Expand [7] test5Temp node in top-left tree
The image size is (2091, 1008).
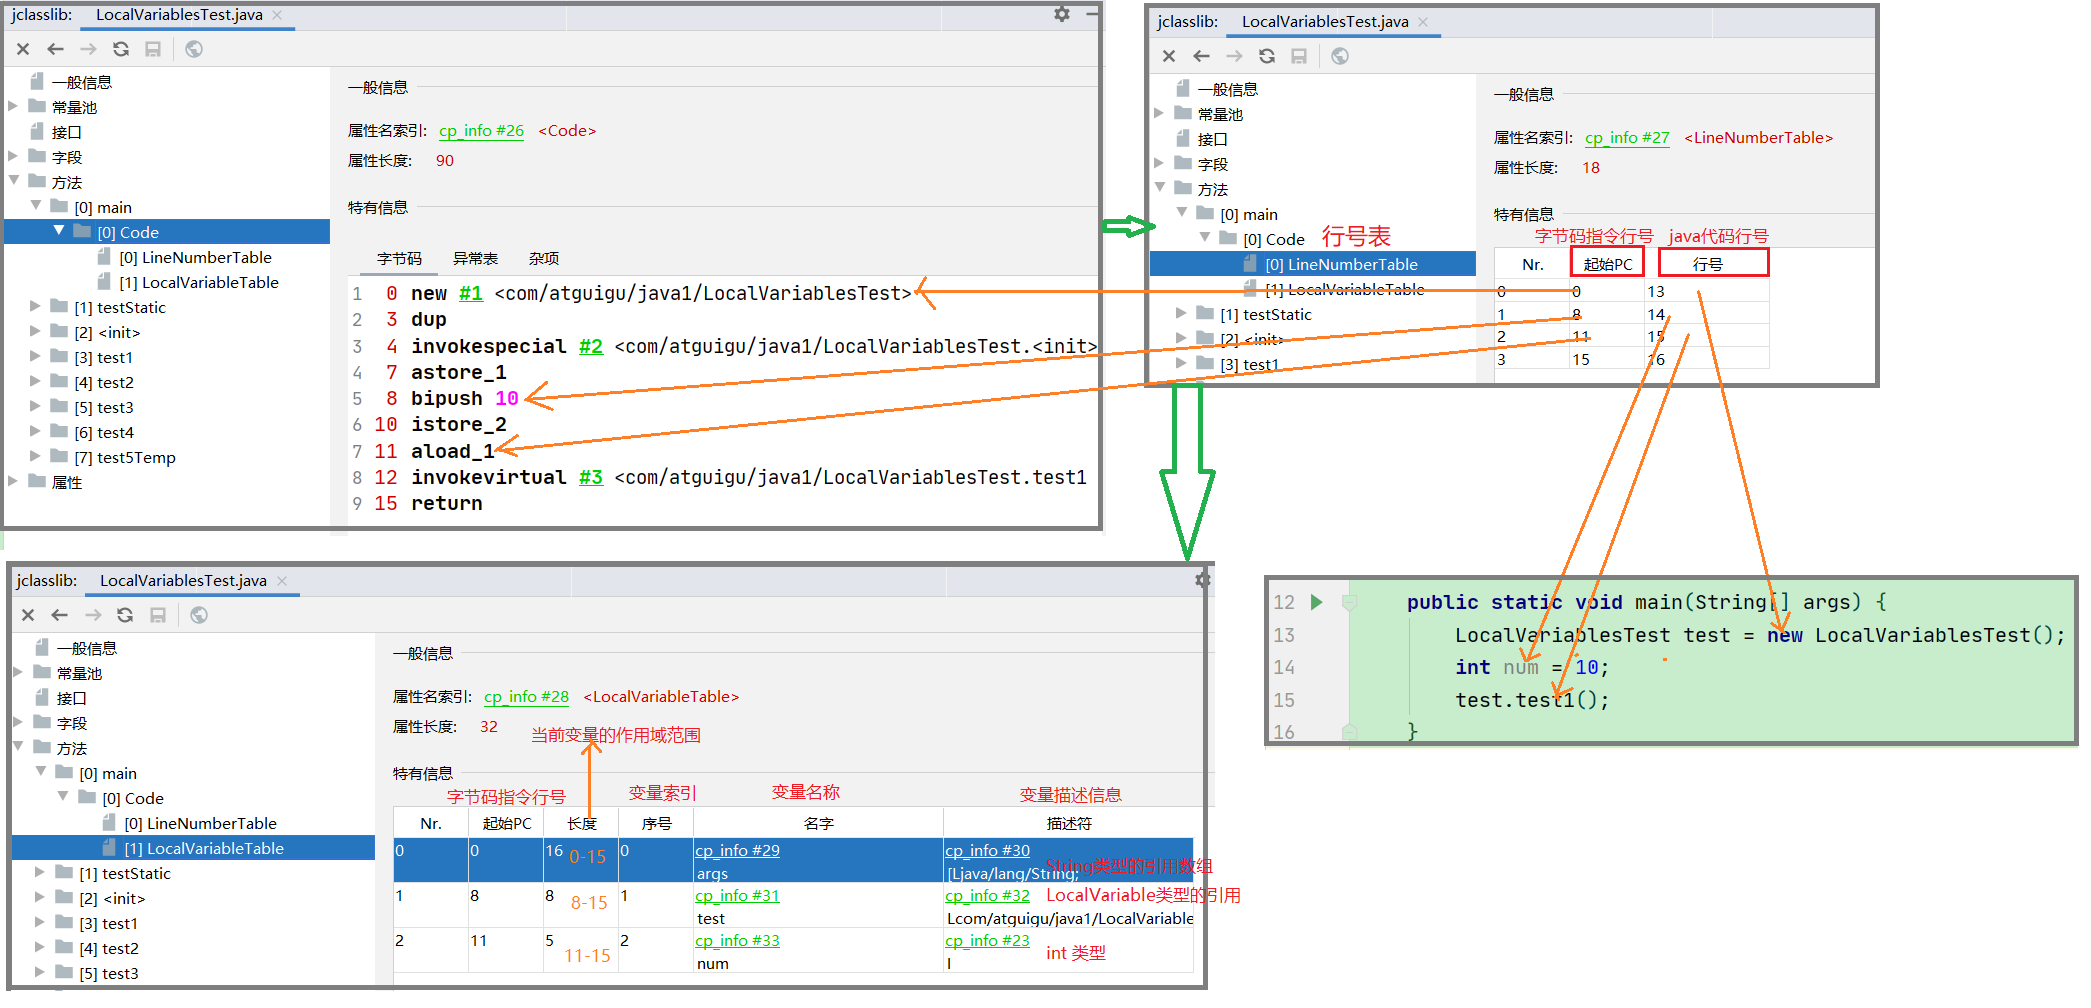[x=35, y=457]
